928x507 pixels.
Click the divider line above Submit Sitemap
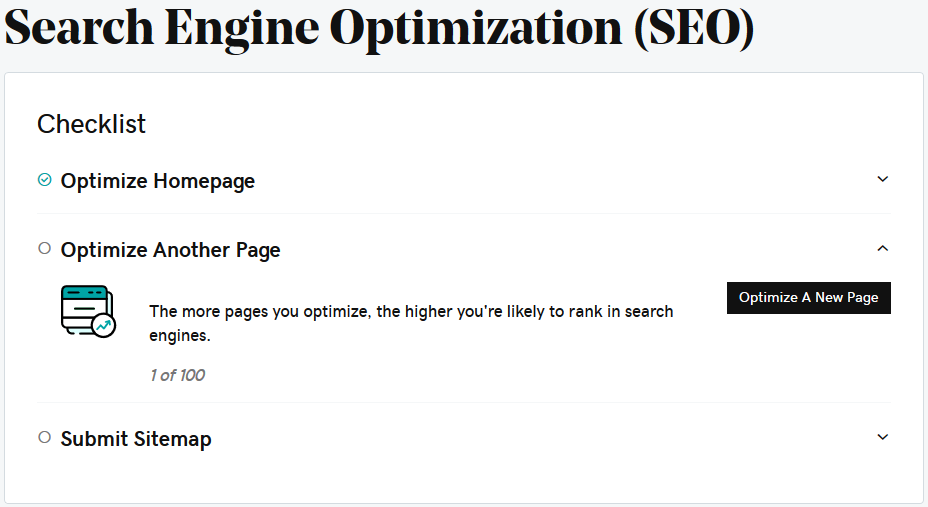pyautogui.click(x=463, y=402)
